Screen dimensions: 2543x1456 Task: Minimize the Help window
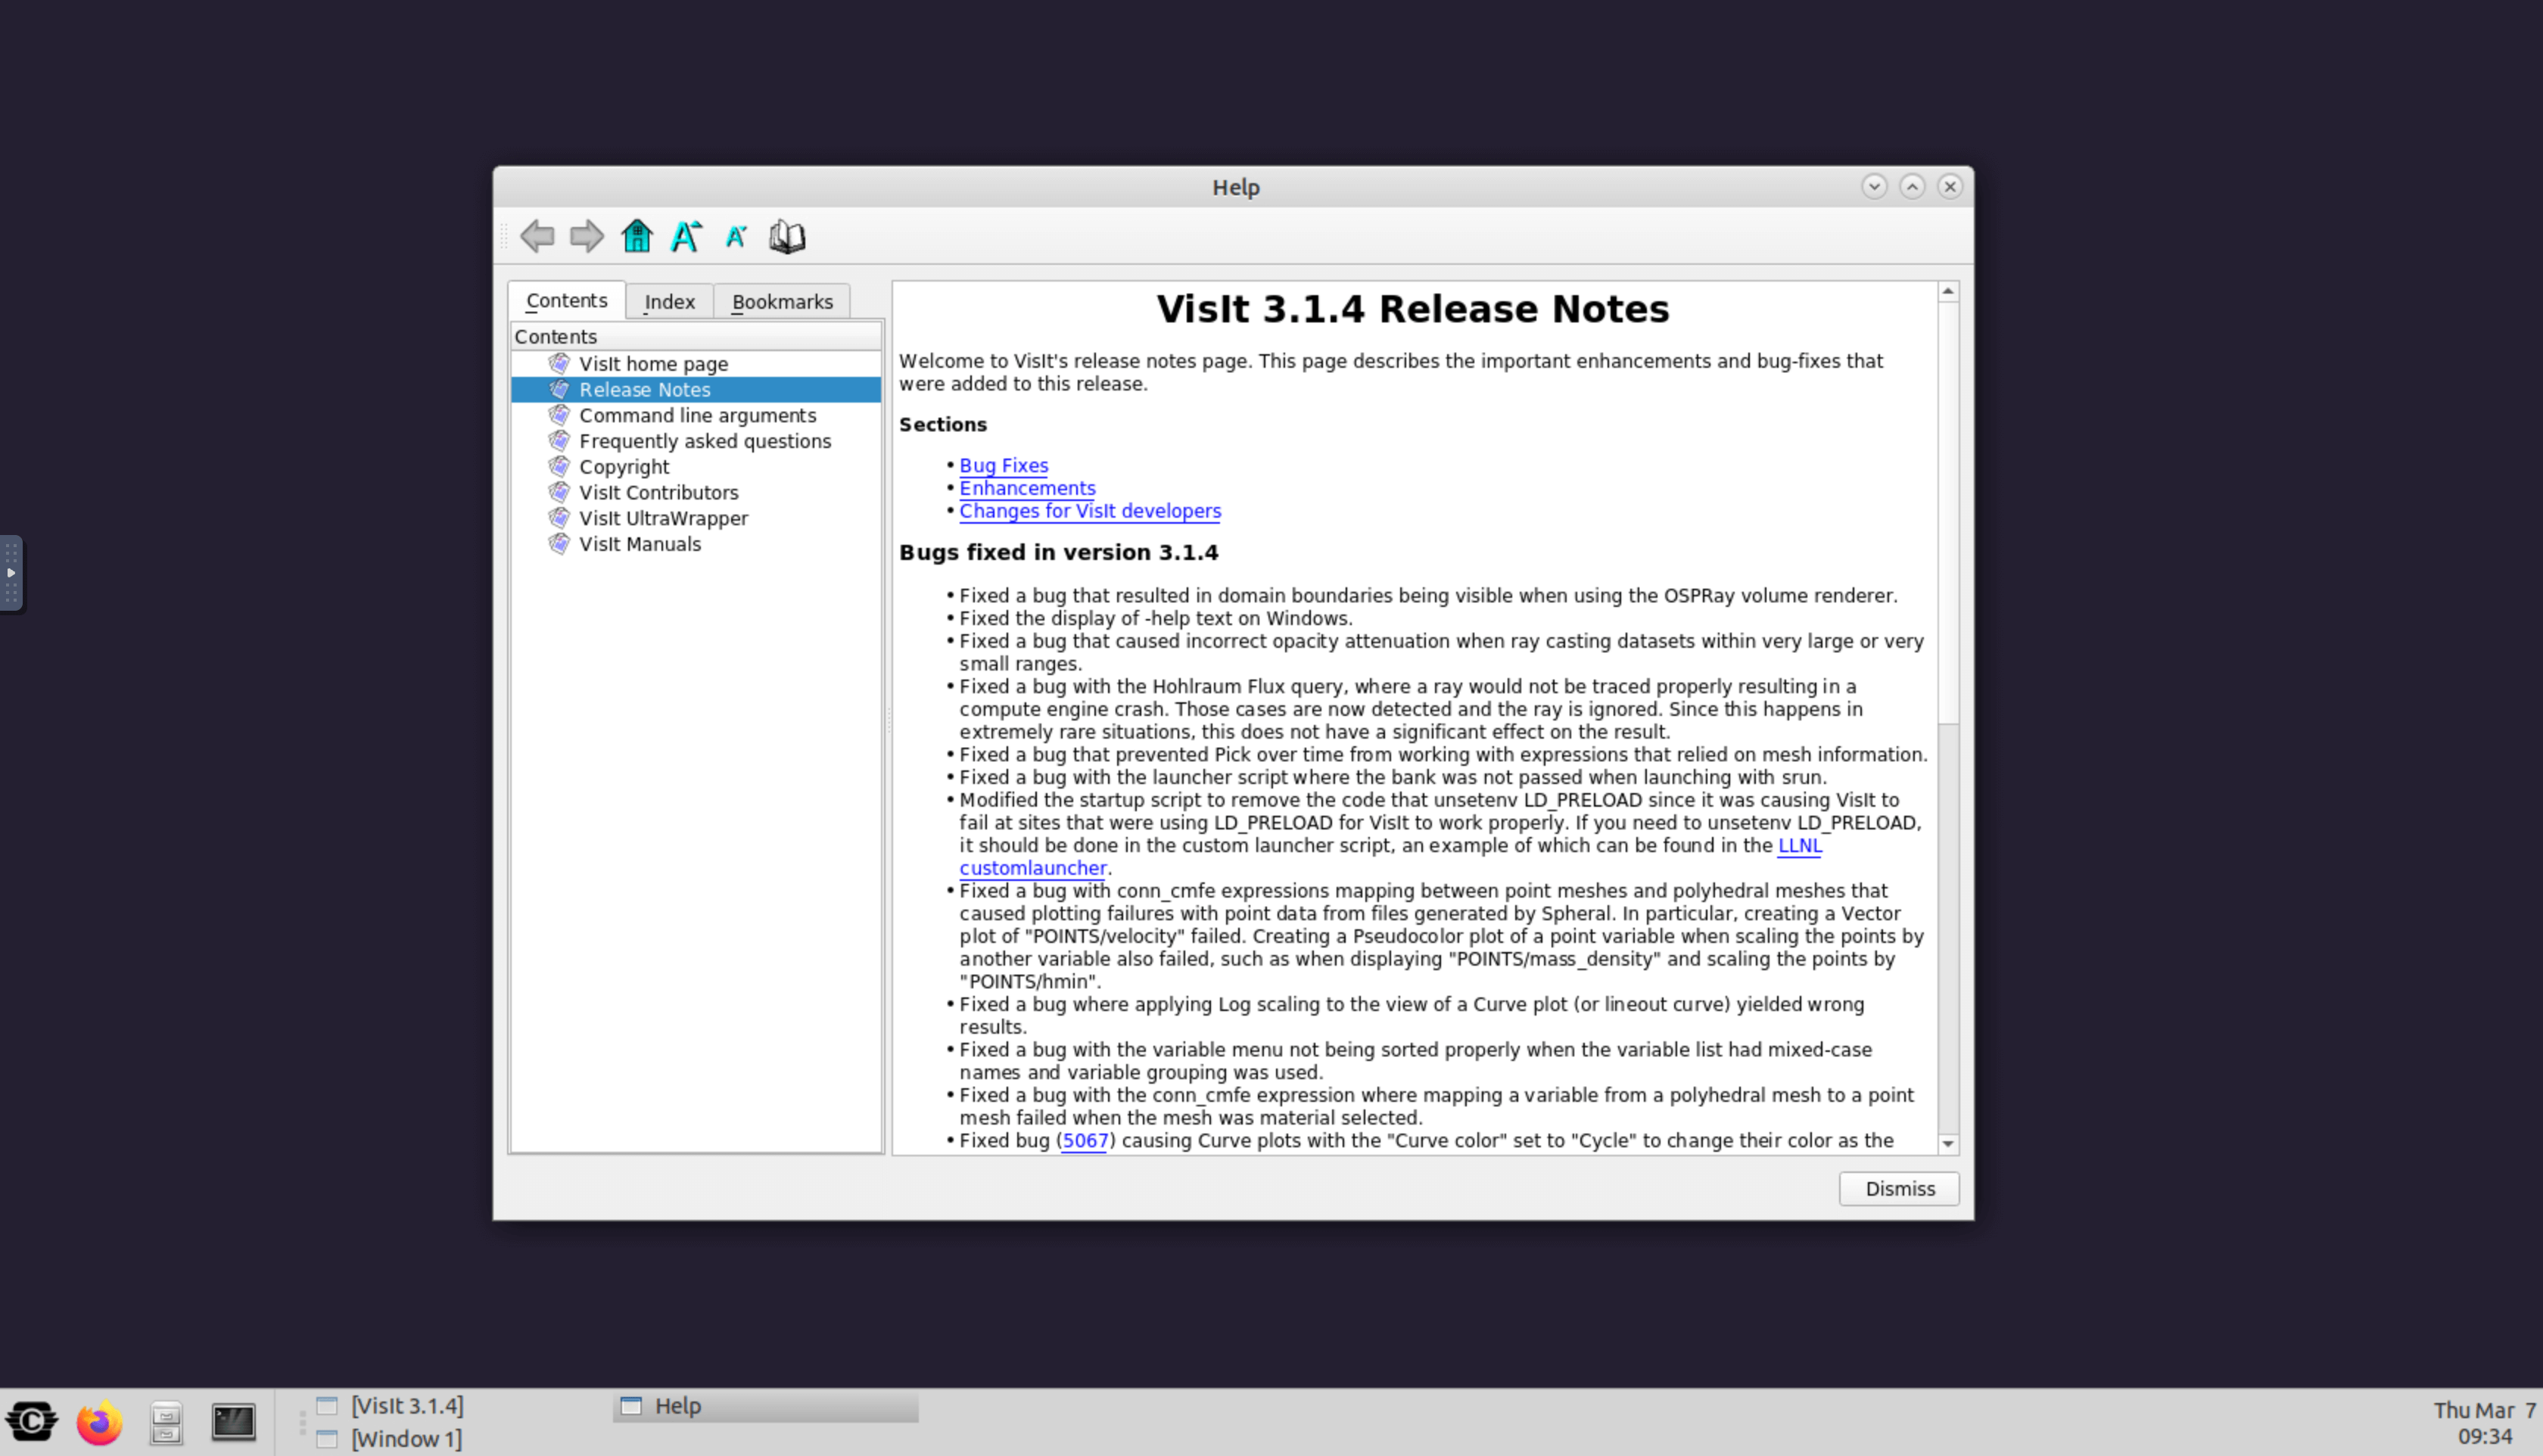point(1874,186)
